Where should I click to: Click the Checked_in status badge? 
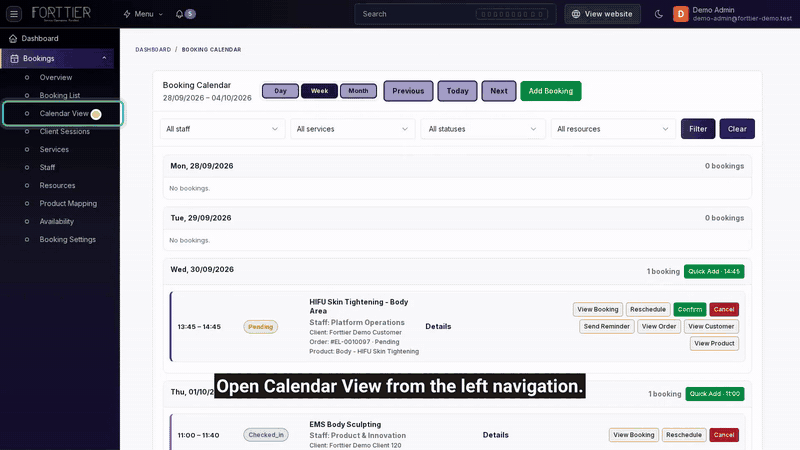click(266, 435)
